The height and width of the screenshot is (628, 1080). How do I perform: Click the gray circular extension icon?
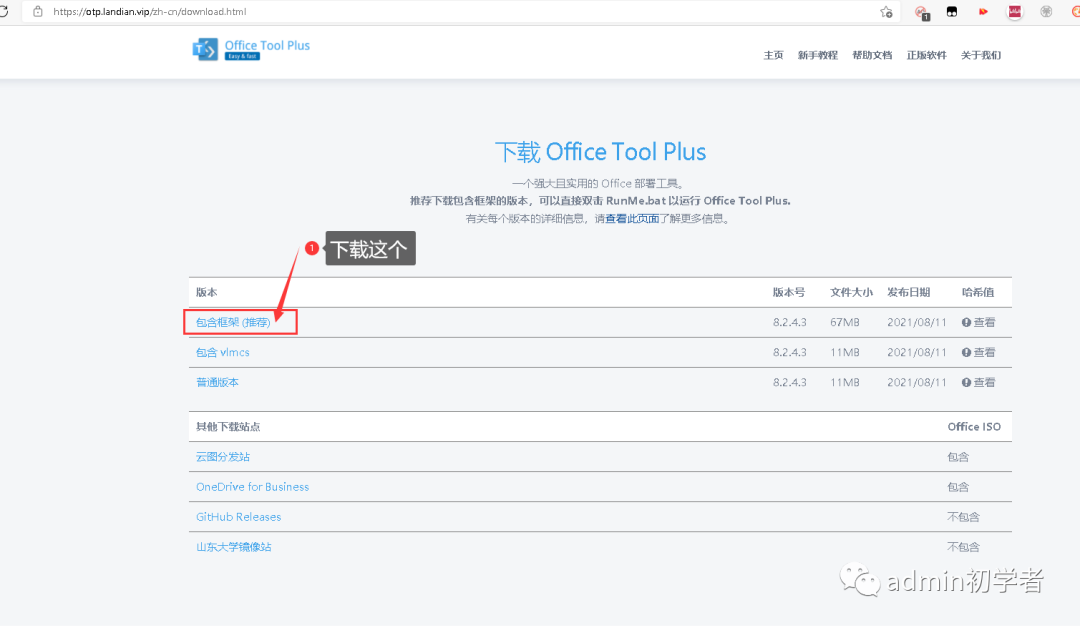coord(1046,12)
